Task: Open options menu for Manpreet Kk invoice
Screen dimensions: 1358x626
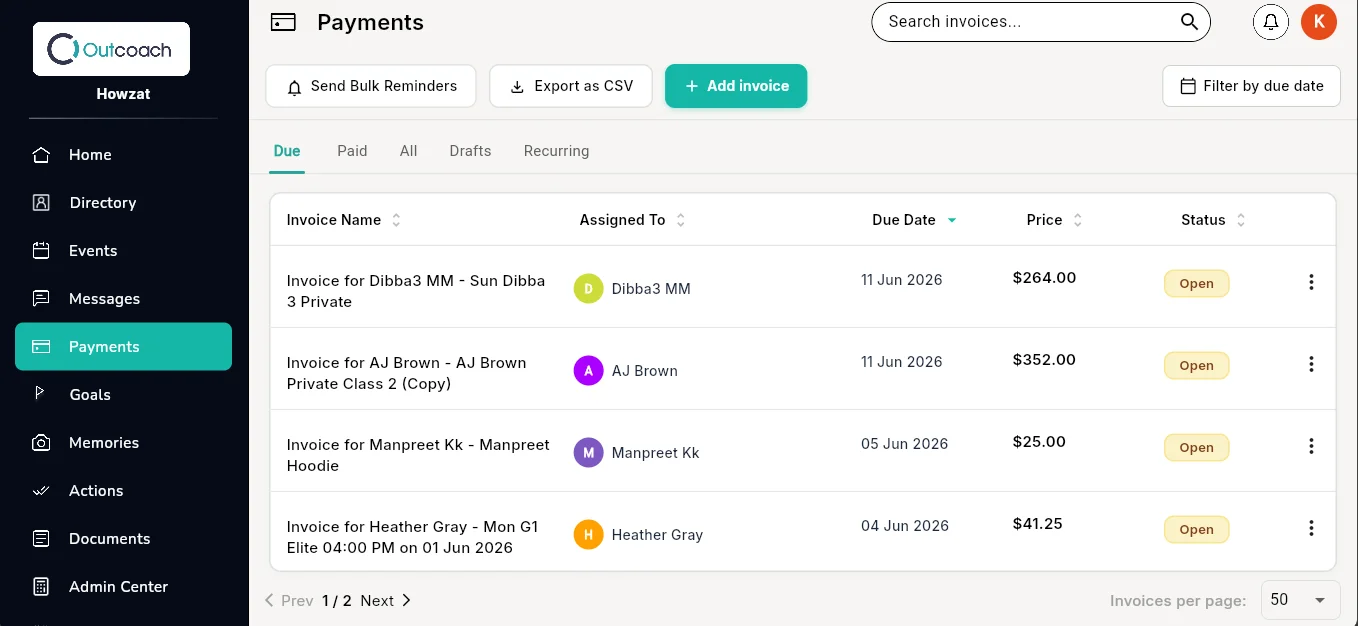Action: click(1311, 447)
